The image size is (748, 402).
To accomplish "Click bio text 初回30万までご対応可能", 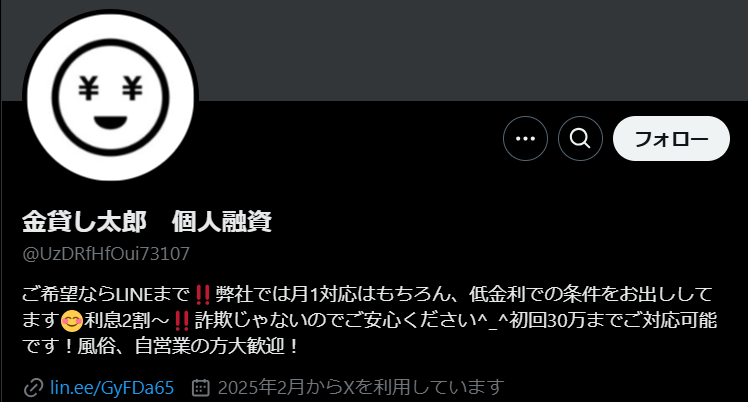I will point(613,320).
